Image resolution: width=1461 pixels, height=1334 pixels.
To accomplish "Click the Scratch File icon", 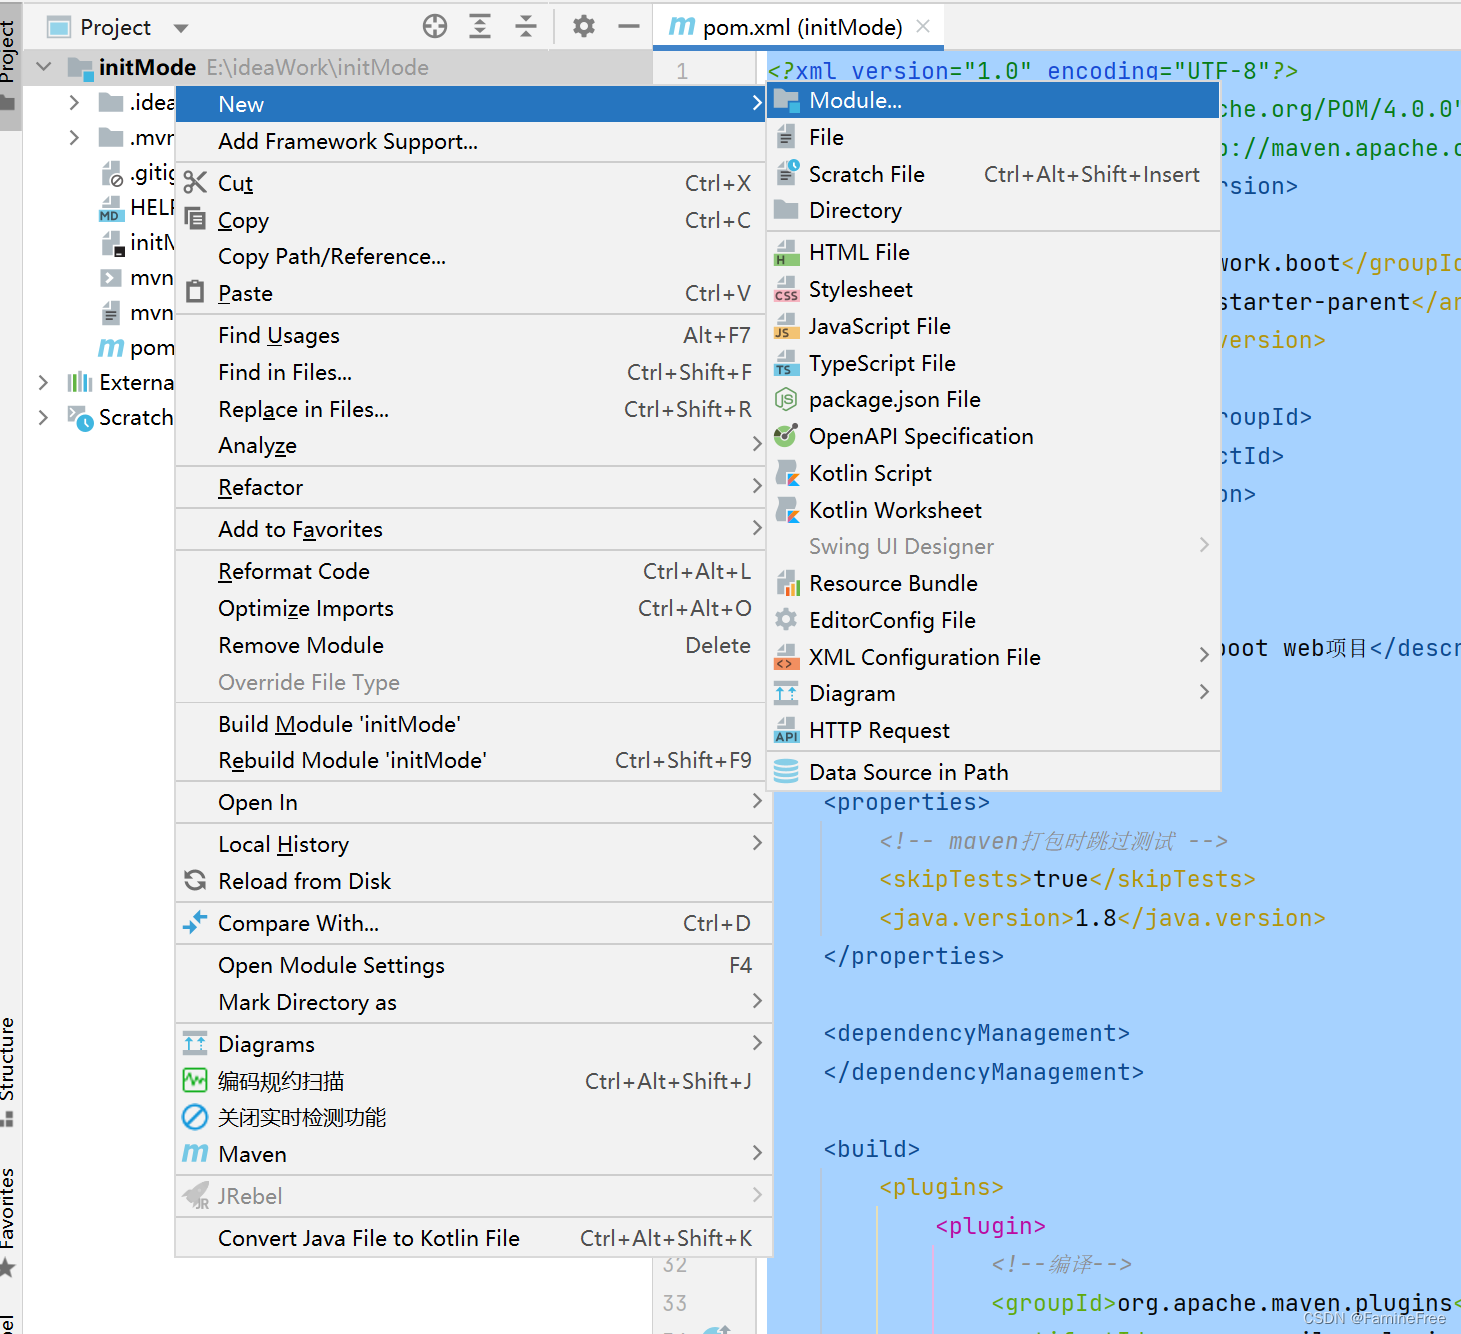I will (x=787, y=174).
